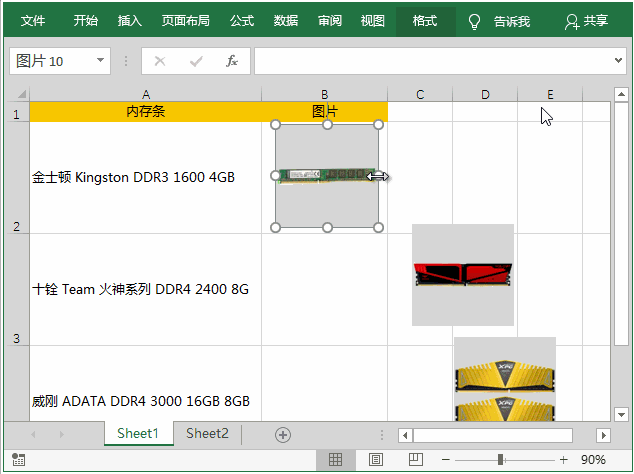Image resolution: width=634 pixels, height=474 pixels.
Task: Switch to the Sheet2 tab
Action: tap(207, 434)
